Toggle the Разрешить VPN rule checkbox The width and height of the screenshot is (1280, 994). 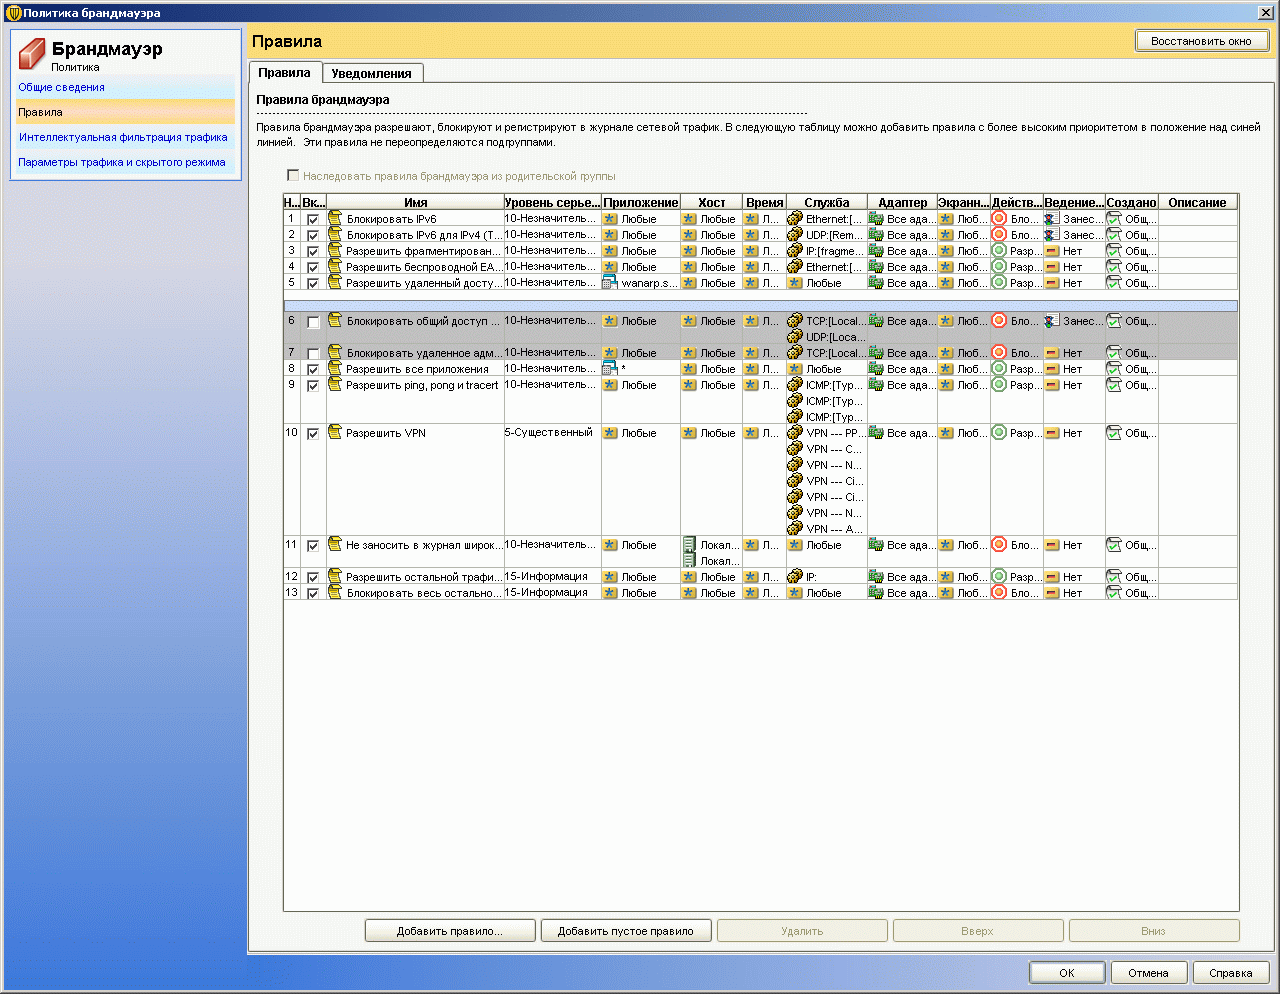pos(313,433)
